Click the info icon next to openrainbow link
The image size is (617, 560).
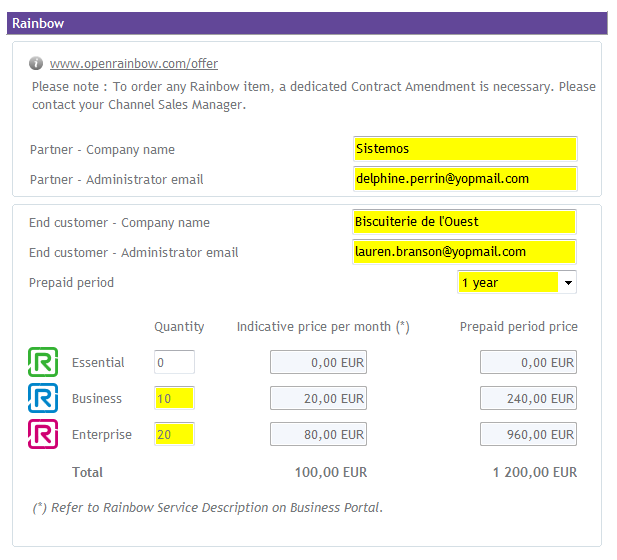click(x=36, y=63)
